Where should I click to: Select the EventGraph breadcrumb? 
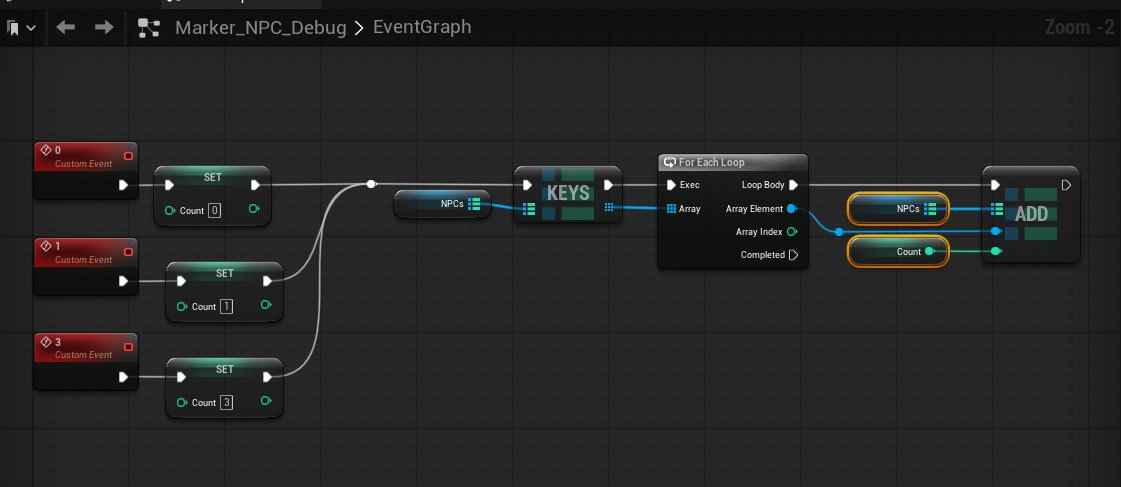point(422,27)
